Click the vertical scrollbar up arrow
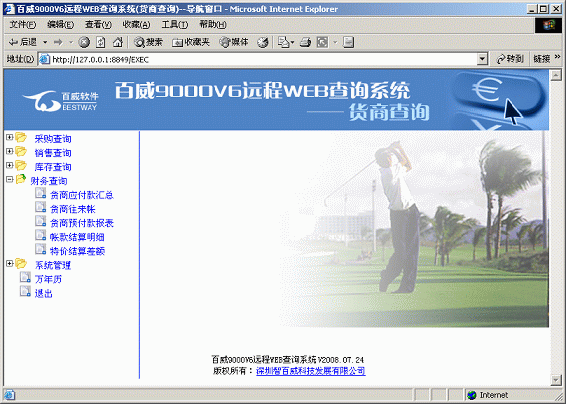 [556, 75]
